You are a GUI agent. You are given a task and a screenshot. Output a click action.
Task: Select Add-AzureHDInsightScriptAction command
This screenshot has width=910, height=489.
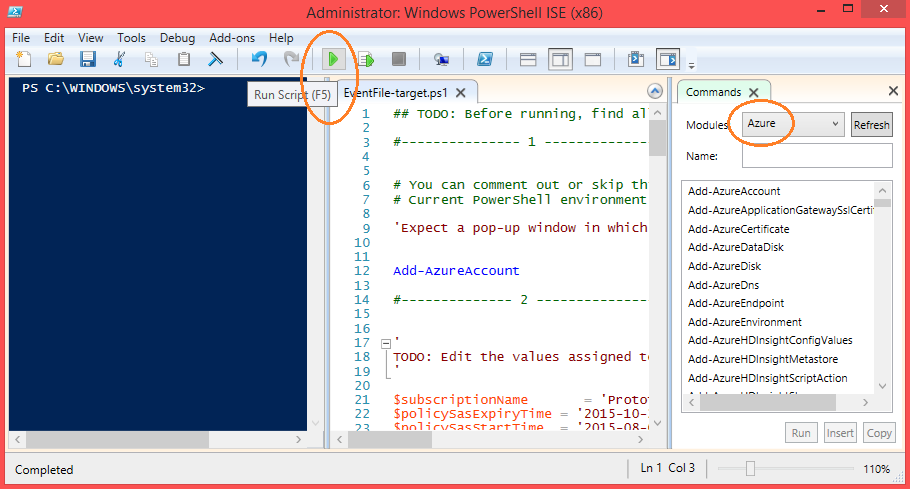(x=767, y=378)
